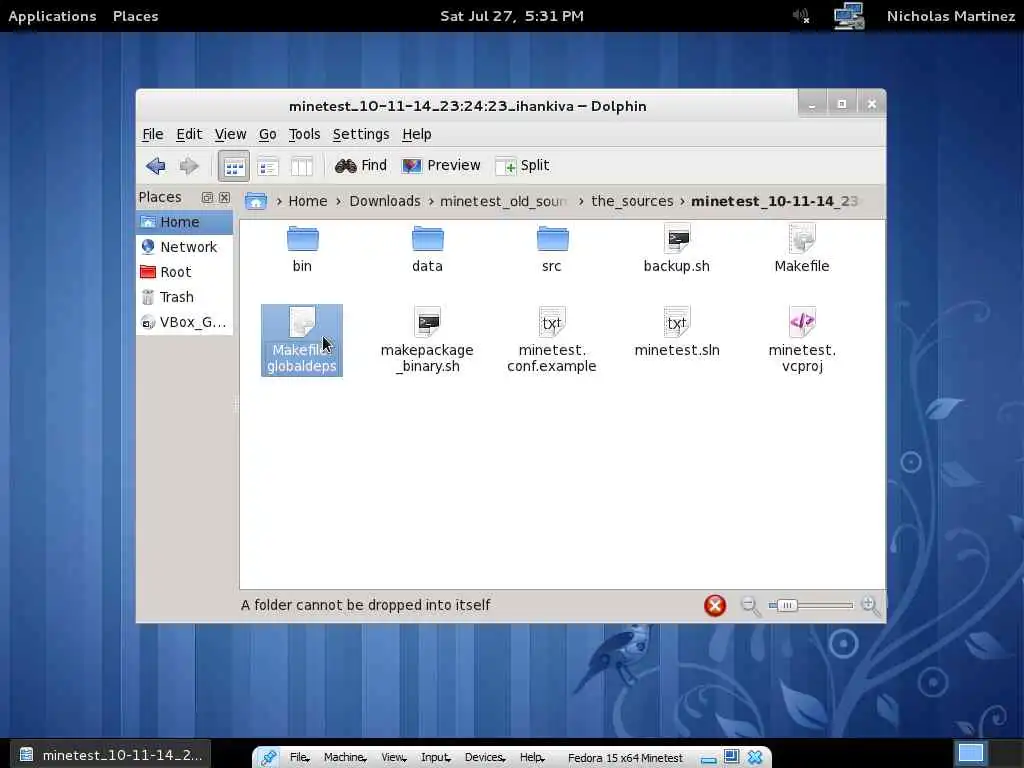Dismiss the red error icon in status bar
The image size is (1024, 768).
(715, 605)
